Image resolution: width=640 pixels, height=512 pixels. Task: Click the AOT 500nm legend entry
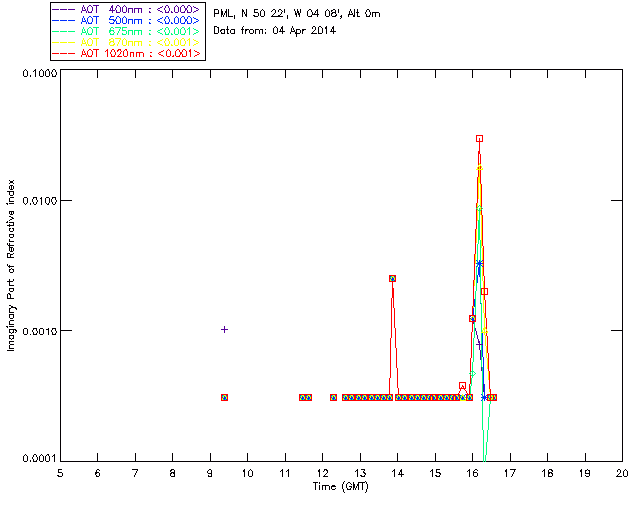click(127, 20)
